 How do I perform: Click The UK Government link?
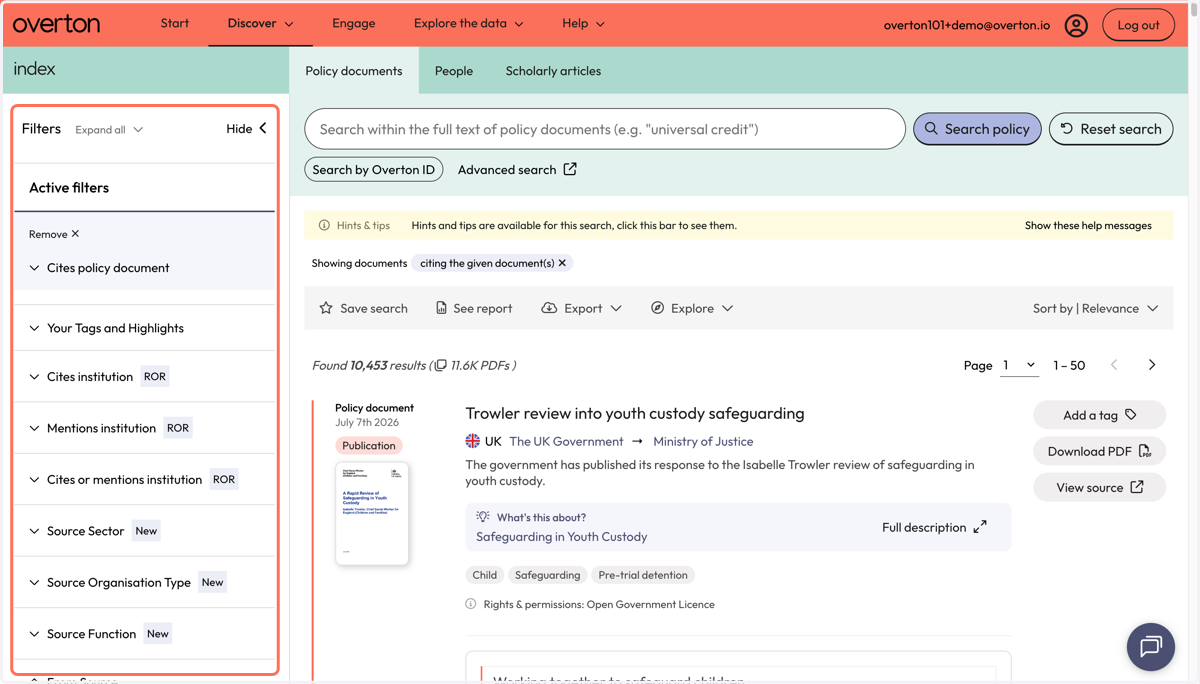coord(566,441)
